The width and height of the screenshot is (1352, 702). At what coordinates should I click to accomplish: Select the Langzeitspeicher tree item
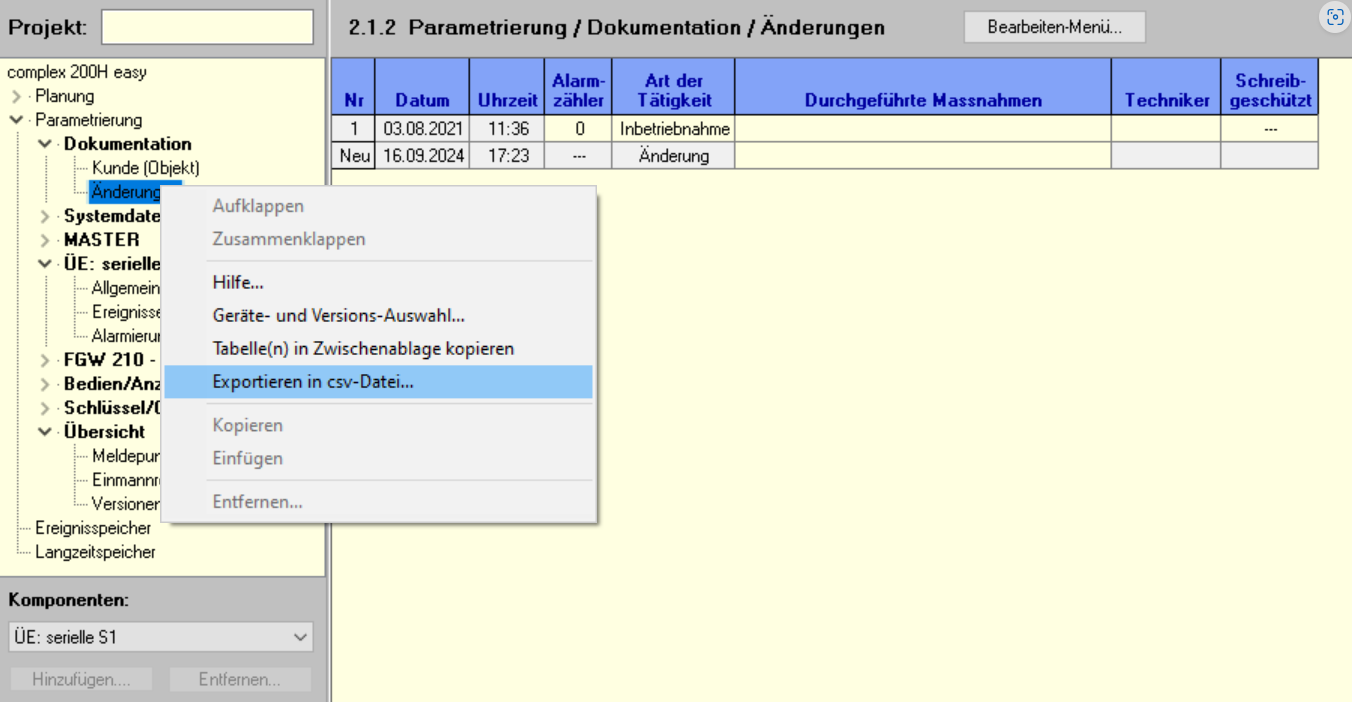pyautogui.click(x=95, y=552)
